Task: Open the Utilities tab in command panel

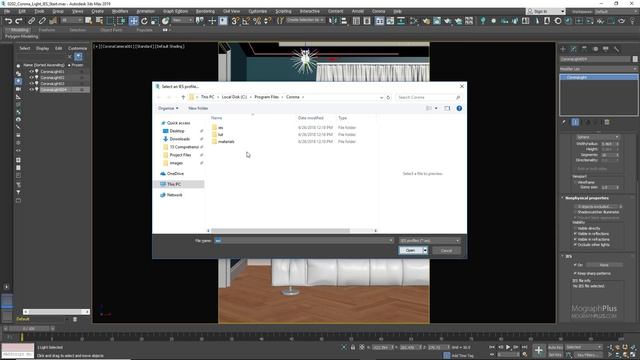Action: (x=616, y=49)
